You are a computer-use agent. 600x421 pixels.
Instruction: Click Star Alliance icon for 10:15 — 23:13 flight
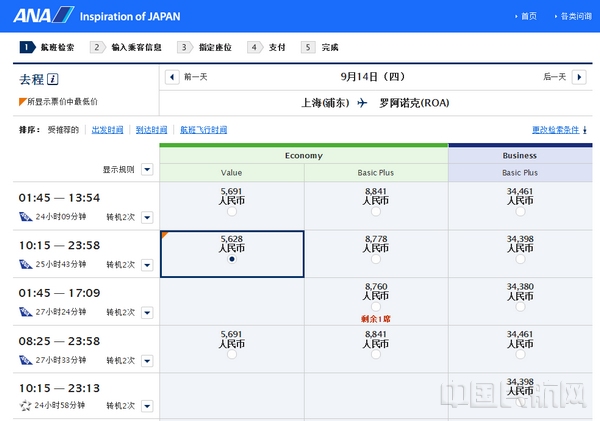pos(25,405)
